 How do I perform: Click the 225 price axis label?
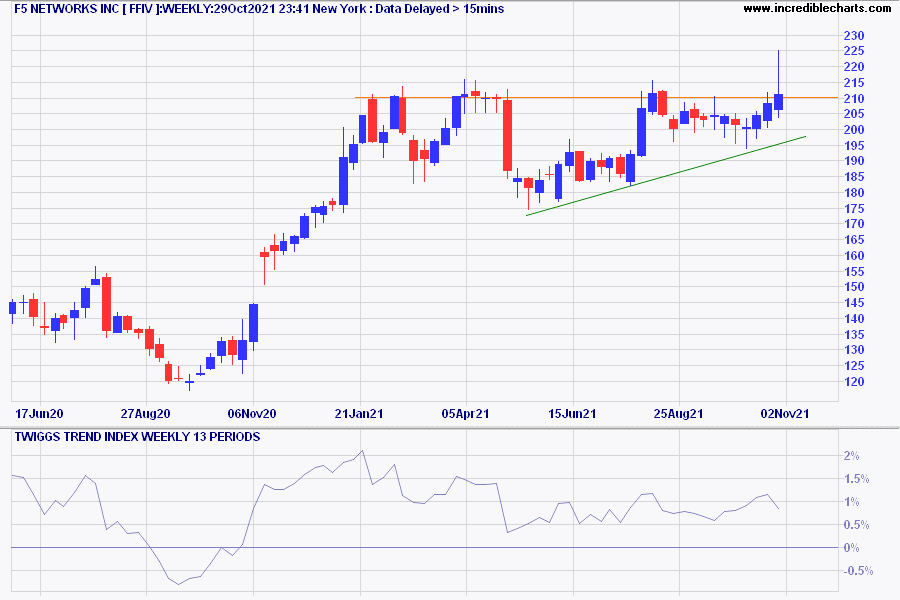click(x=854, y=51)
